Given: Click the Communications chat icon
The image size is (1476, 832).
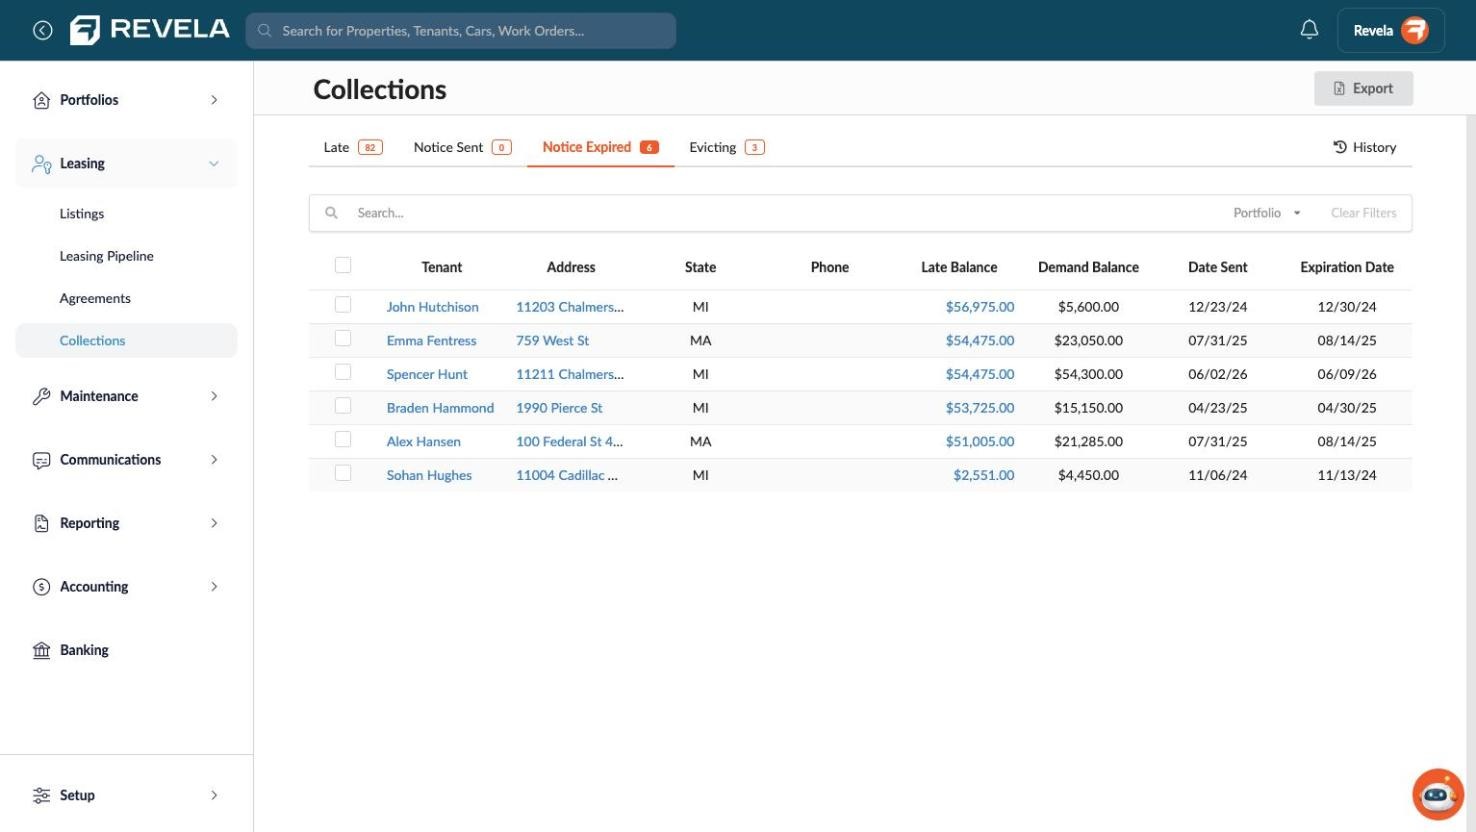Looking at the screenshot, I should (41, 460).
